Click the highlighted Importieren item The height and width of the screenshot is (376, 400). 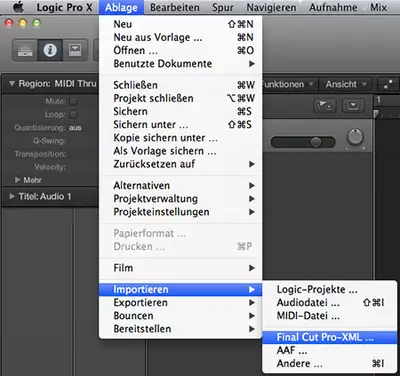coord(181,289)
